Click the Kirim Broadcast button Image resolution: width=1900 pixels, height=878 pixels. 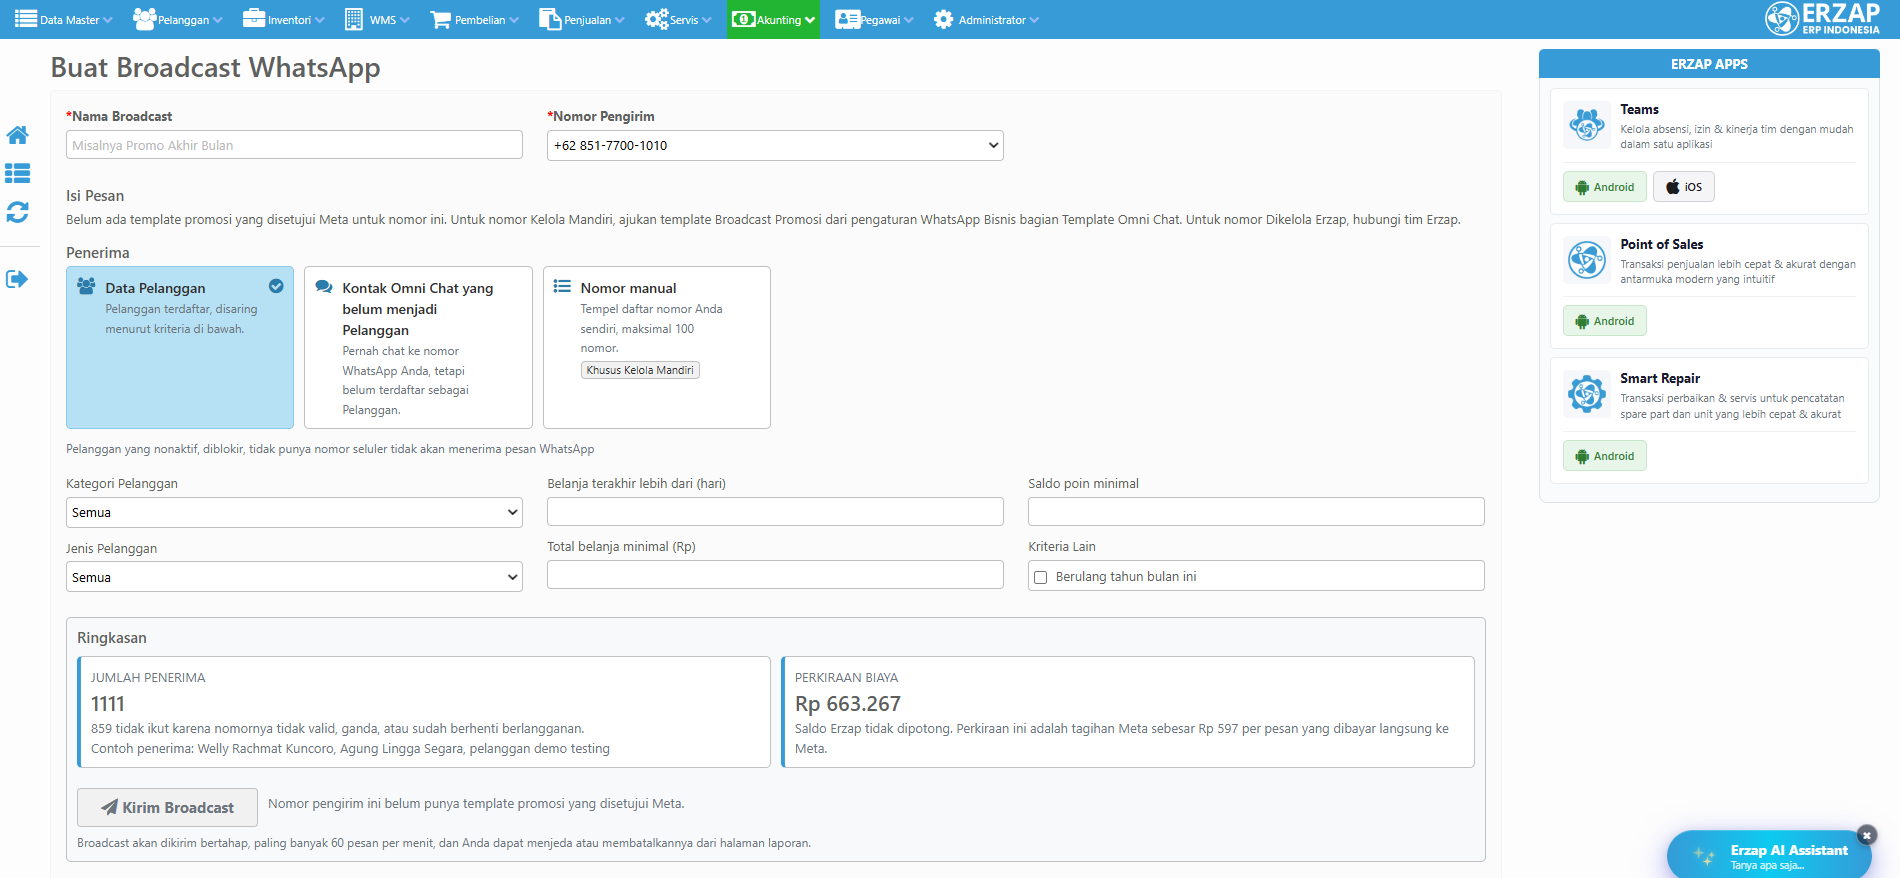(167, 807)
